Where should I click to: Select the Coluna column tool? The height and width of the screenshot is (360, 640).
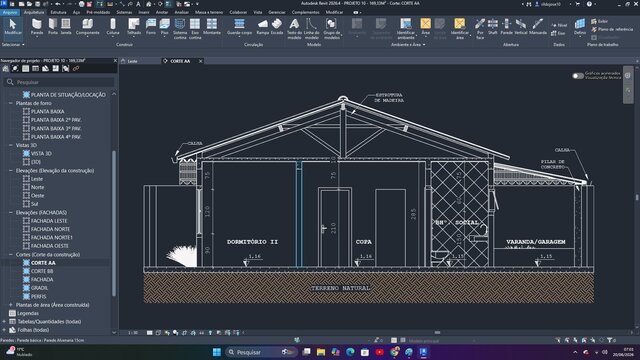click(113, 27)
